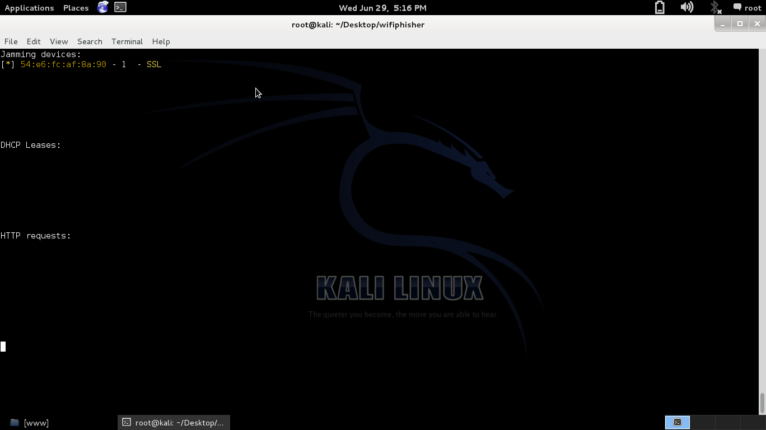This screenshot has width=766, height=430.
Task: Open the Edit menu in terminal
Action: tap(34, 41)
